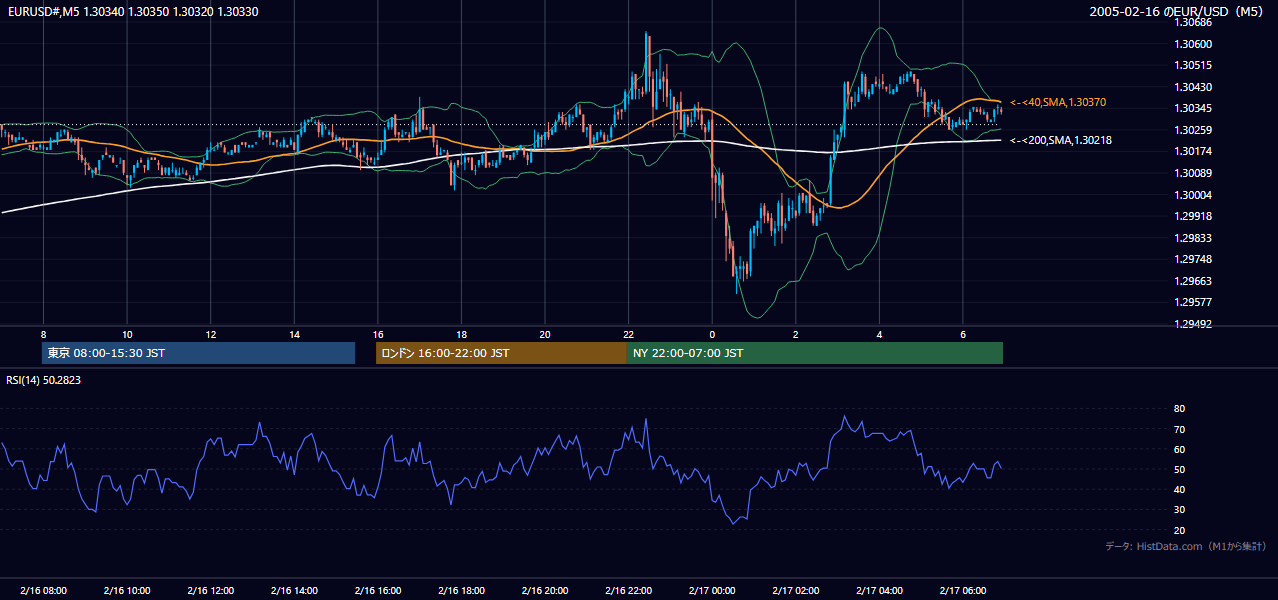Viewport: 1278px width, 600px height.
Task: Click RSI level 20 on the axis
Action: pos(1179,530)
